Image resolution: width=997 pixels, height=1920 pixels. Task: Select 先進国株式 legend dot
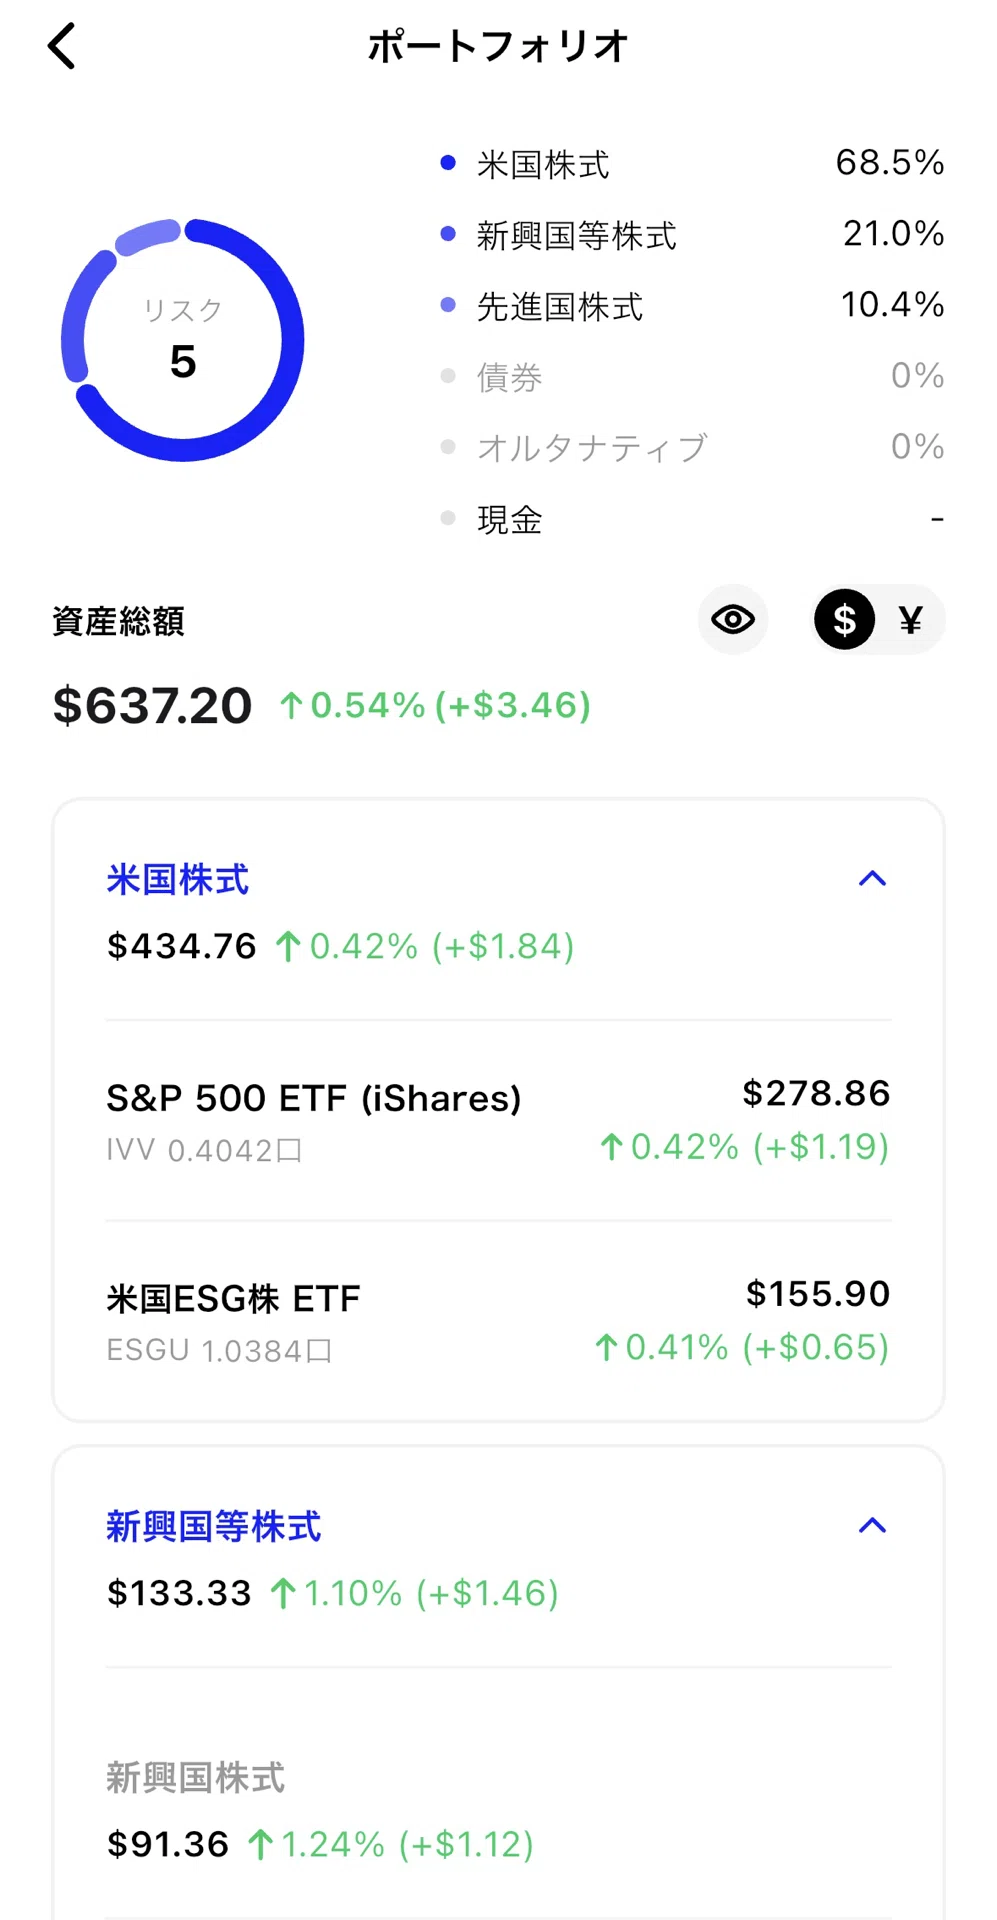pyautogui.click(x=448, y=305)
